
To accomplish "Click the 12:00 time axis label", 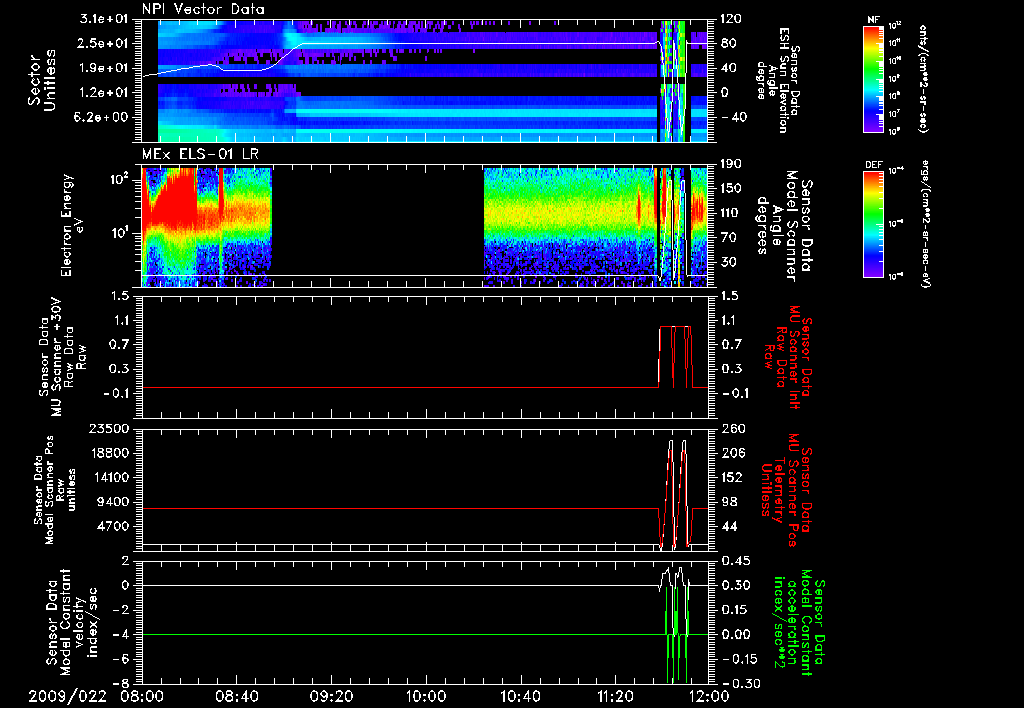I will (709, 696).
